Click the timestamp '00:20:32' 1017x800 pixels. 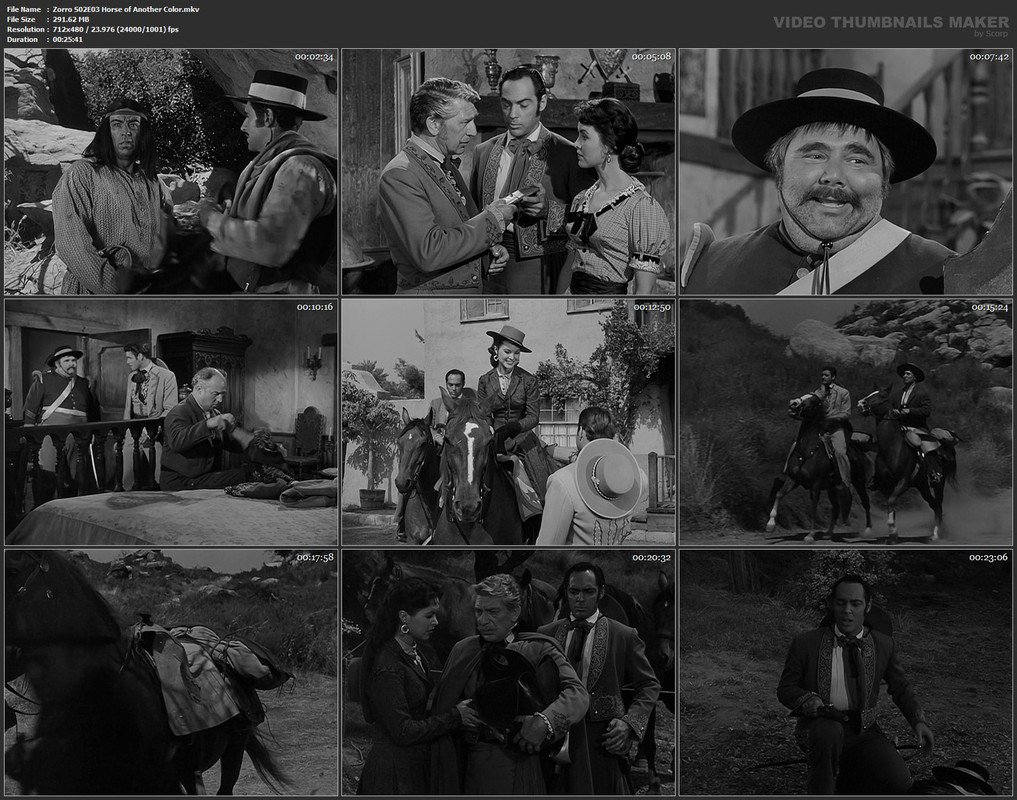[652, 557]
